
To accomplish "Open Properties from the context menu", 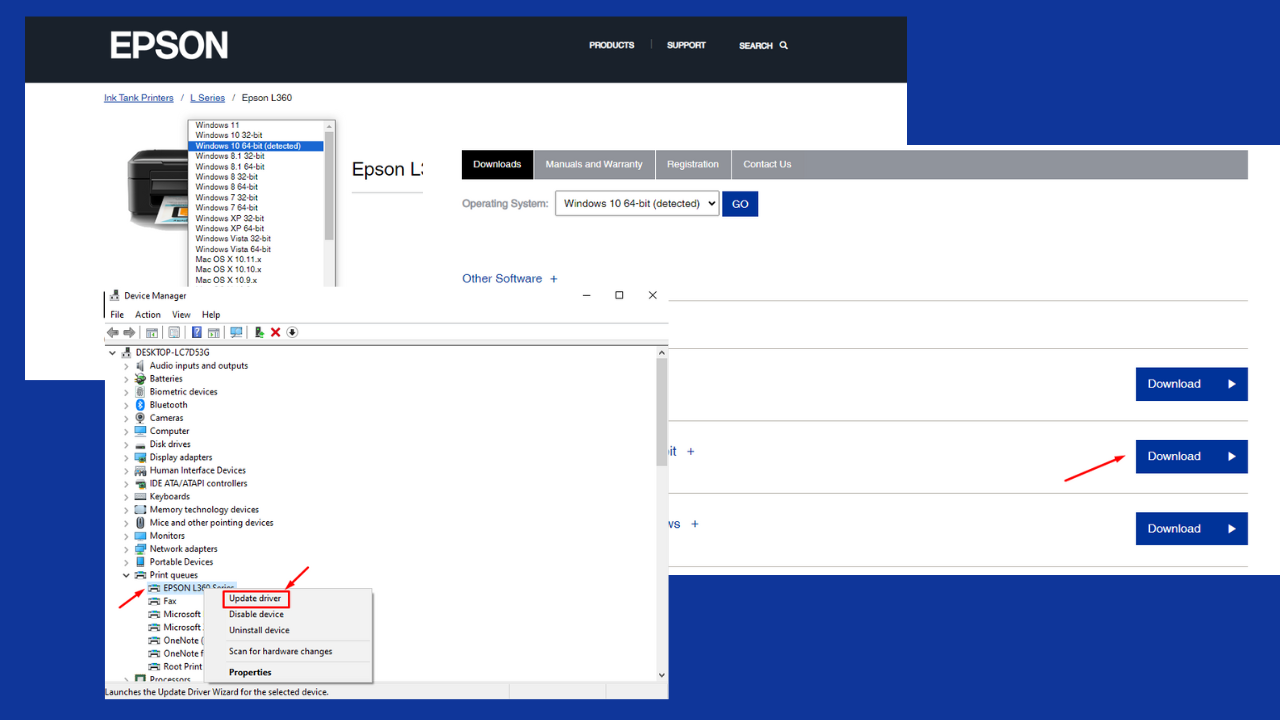I will click(x=250, y=672).
